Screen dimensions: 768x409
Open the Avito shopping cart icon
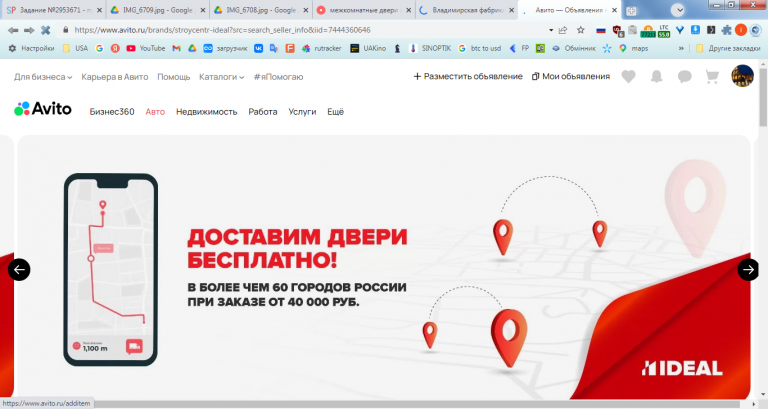pos(712,76)
